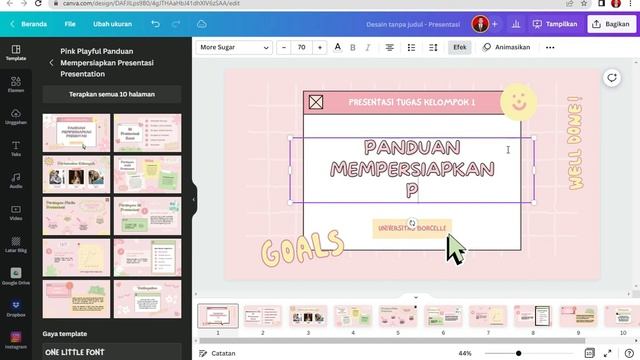Viewport: 640px width, 360px height.
Task: Select page 5 thumbnail in the strip
Action: (398, 316)
